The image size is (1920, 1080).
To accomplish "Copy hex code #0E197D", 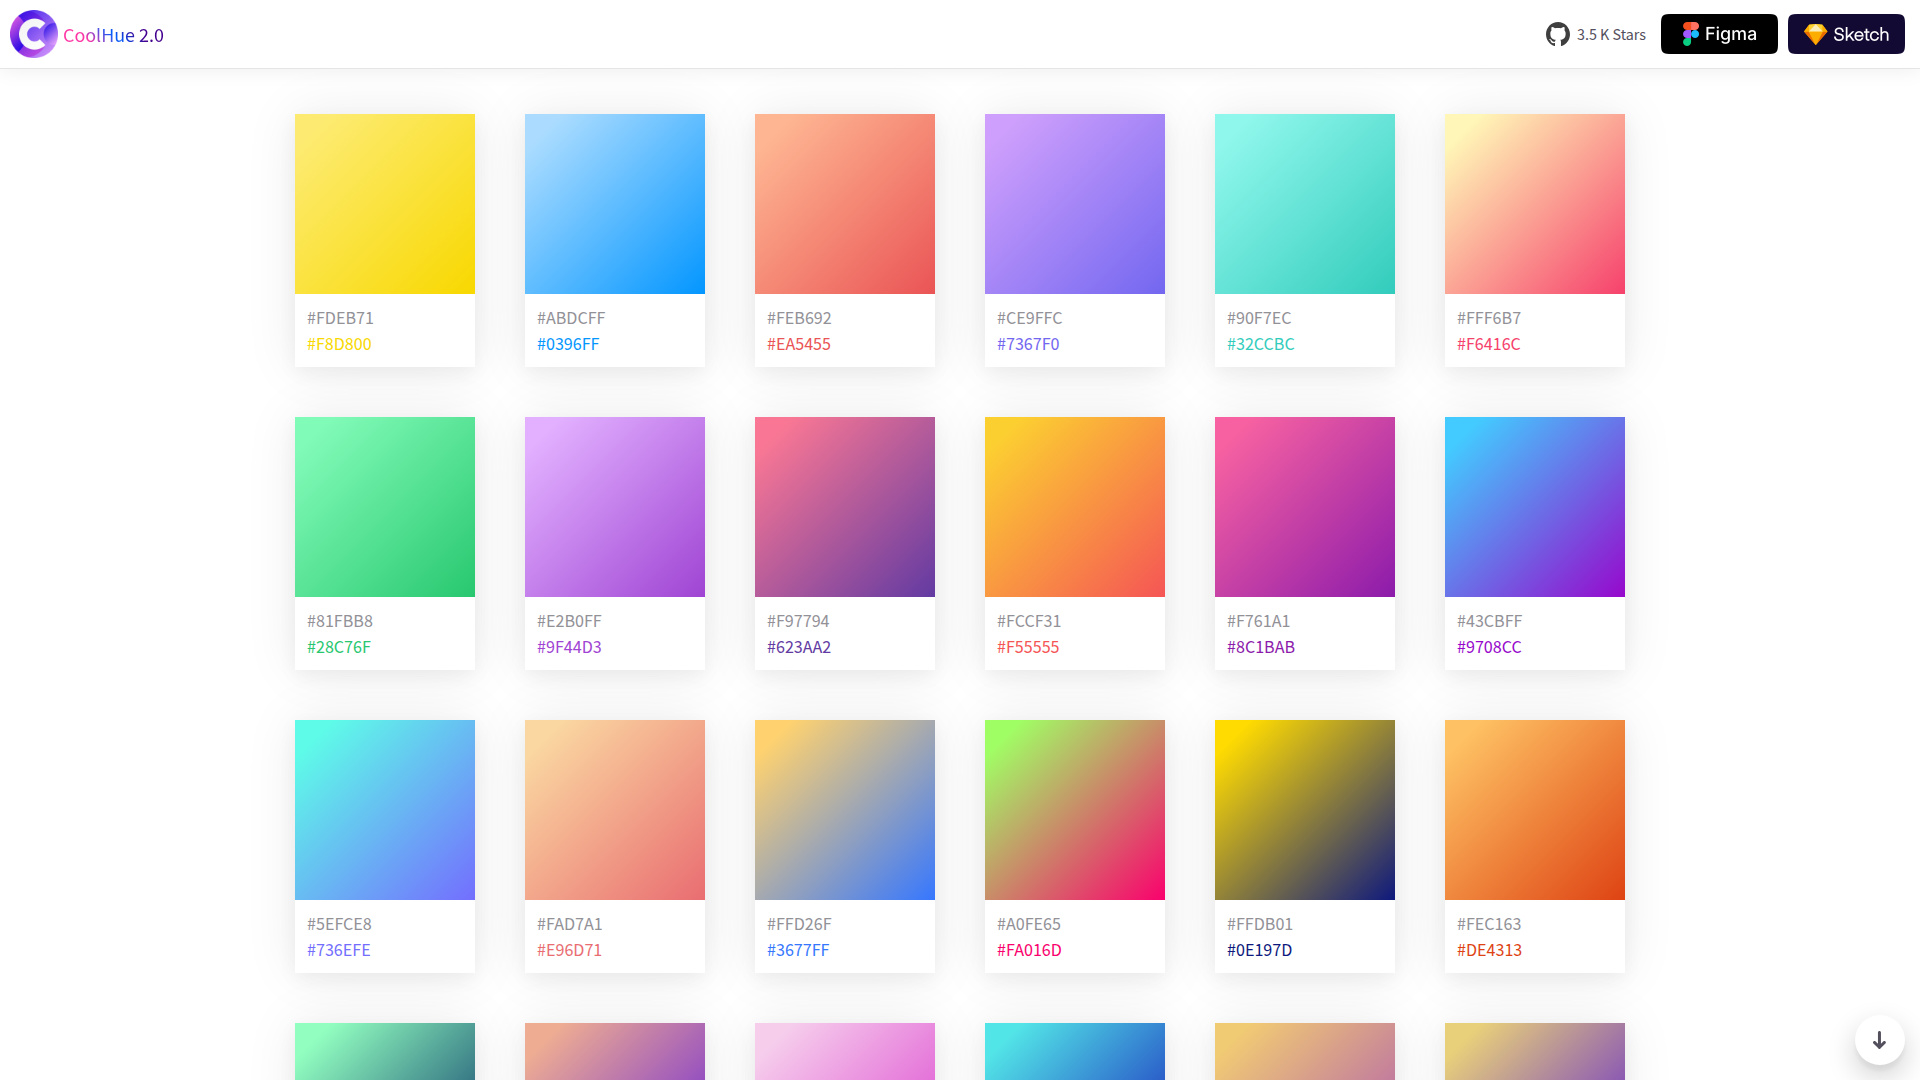I will tap(1259, 950).
